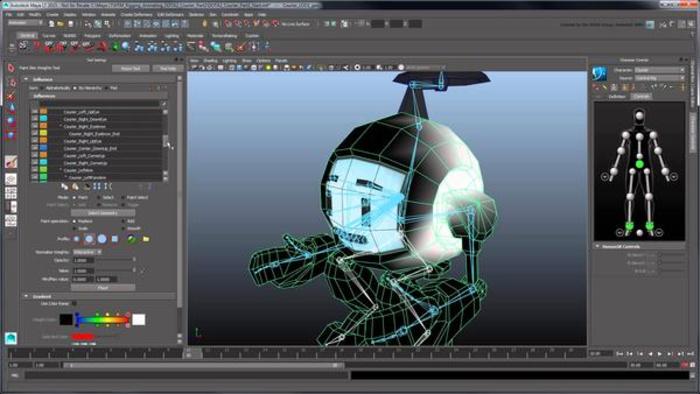Click the open scene folder icon

click(60, 24)
